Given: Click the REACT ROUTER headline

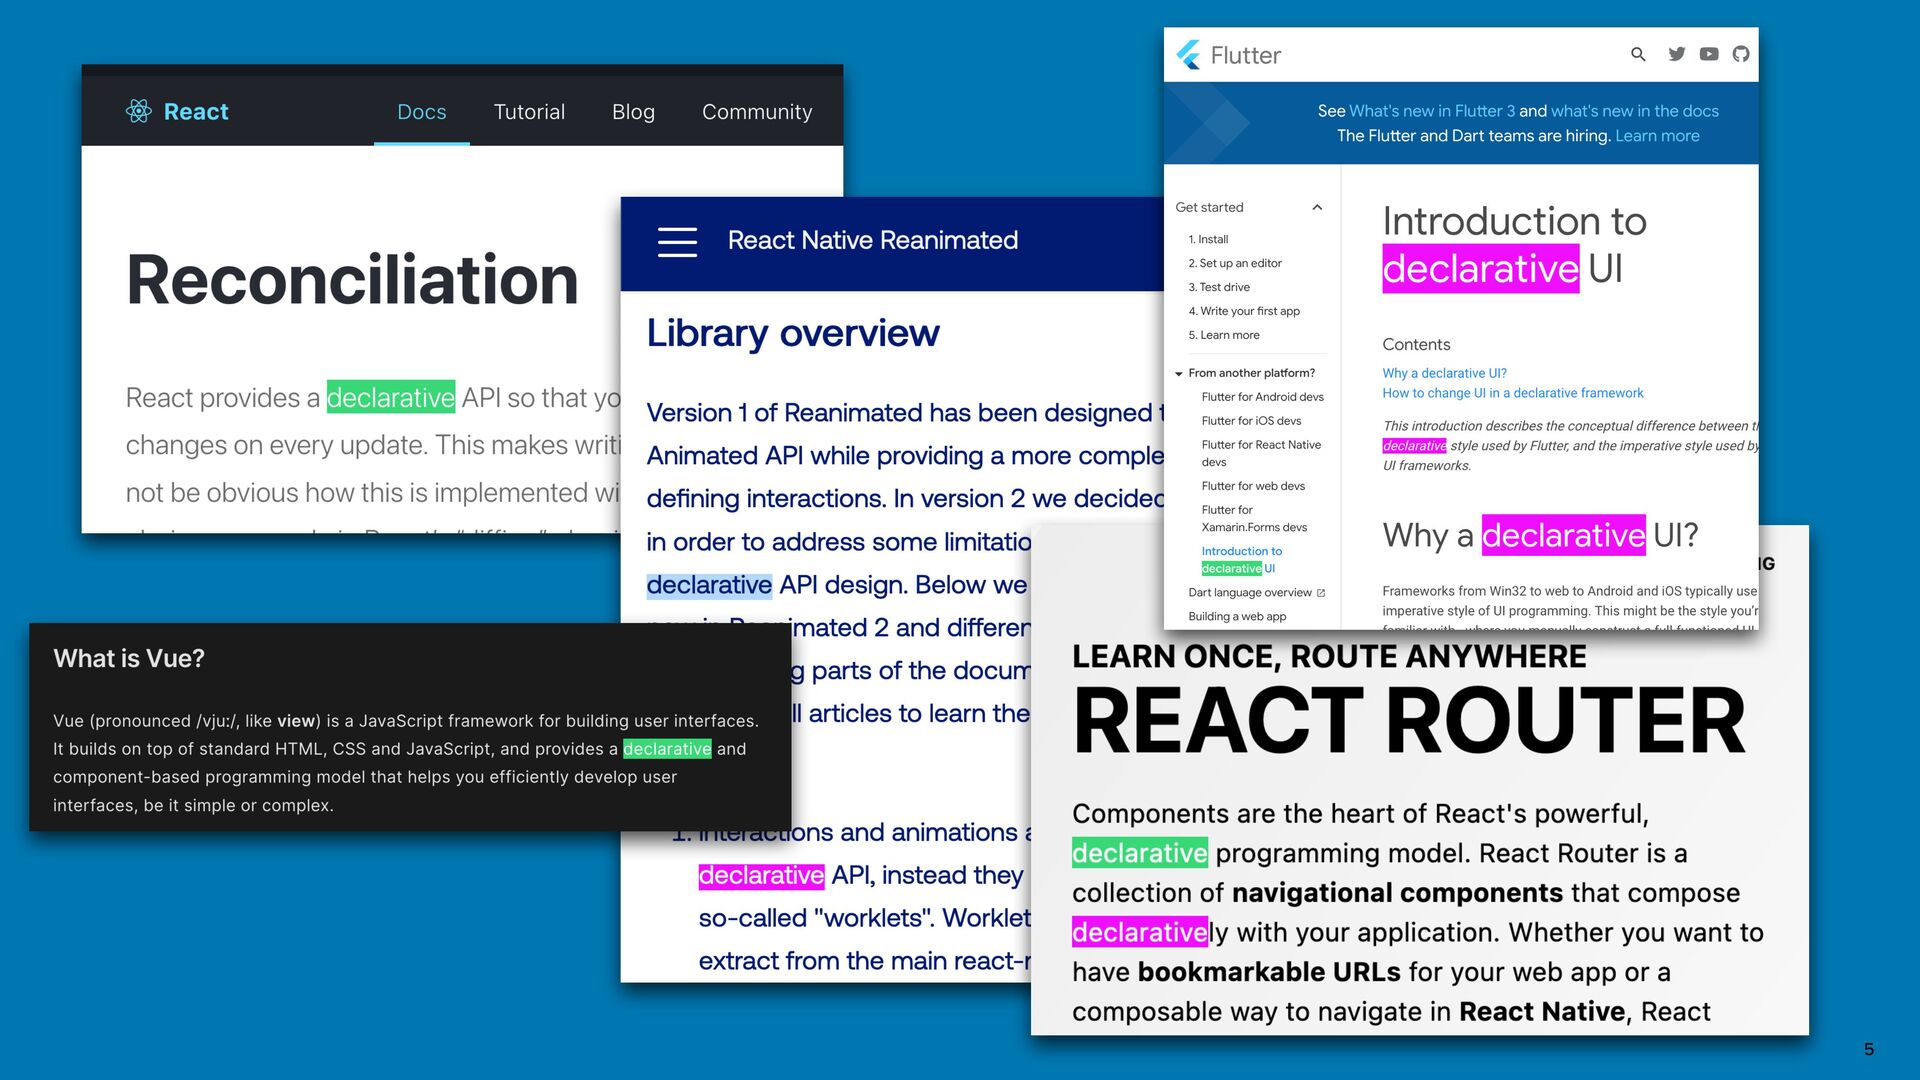Looking at the screenshot, I should coord(1409,721).
